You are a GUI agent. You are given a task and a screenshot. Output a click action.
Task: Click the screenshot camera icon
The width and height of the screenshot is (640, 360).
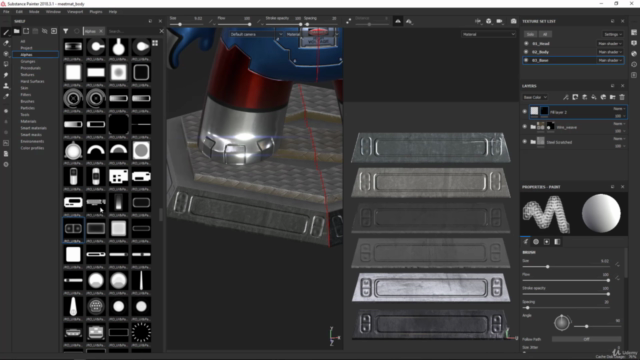pyautogui.click(x=513, y=21)
